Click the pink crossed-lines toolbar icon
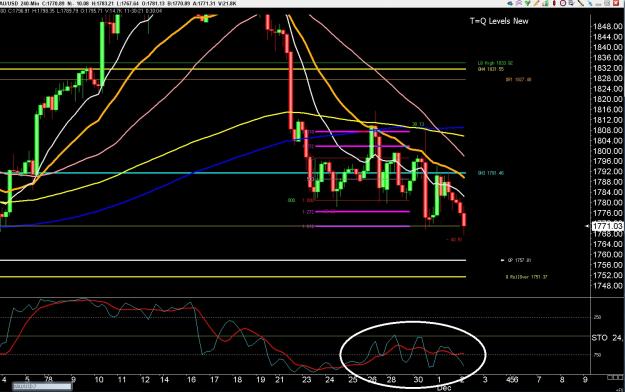This screenshot has width=625, height=392. coord(519,3)
